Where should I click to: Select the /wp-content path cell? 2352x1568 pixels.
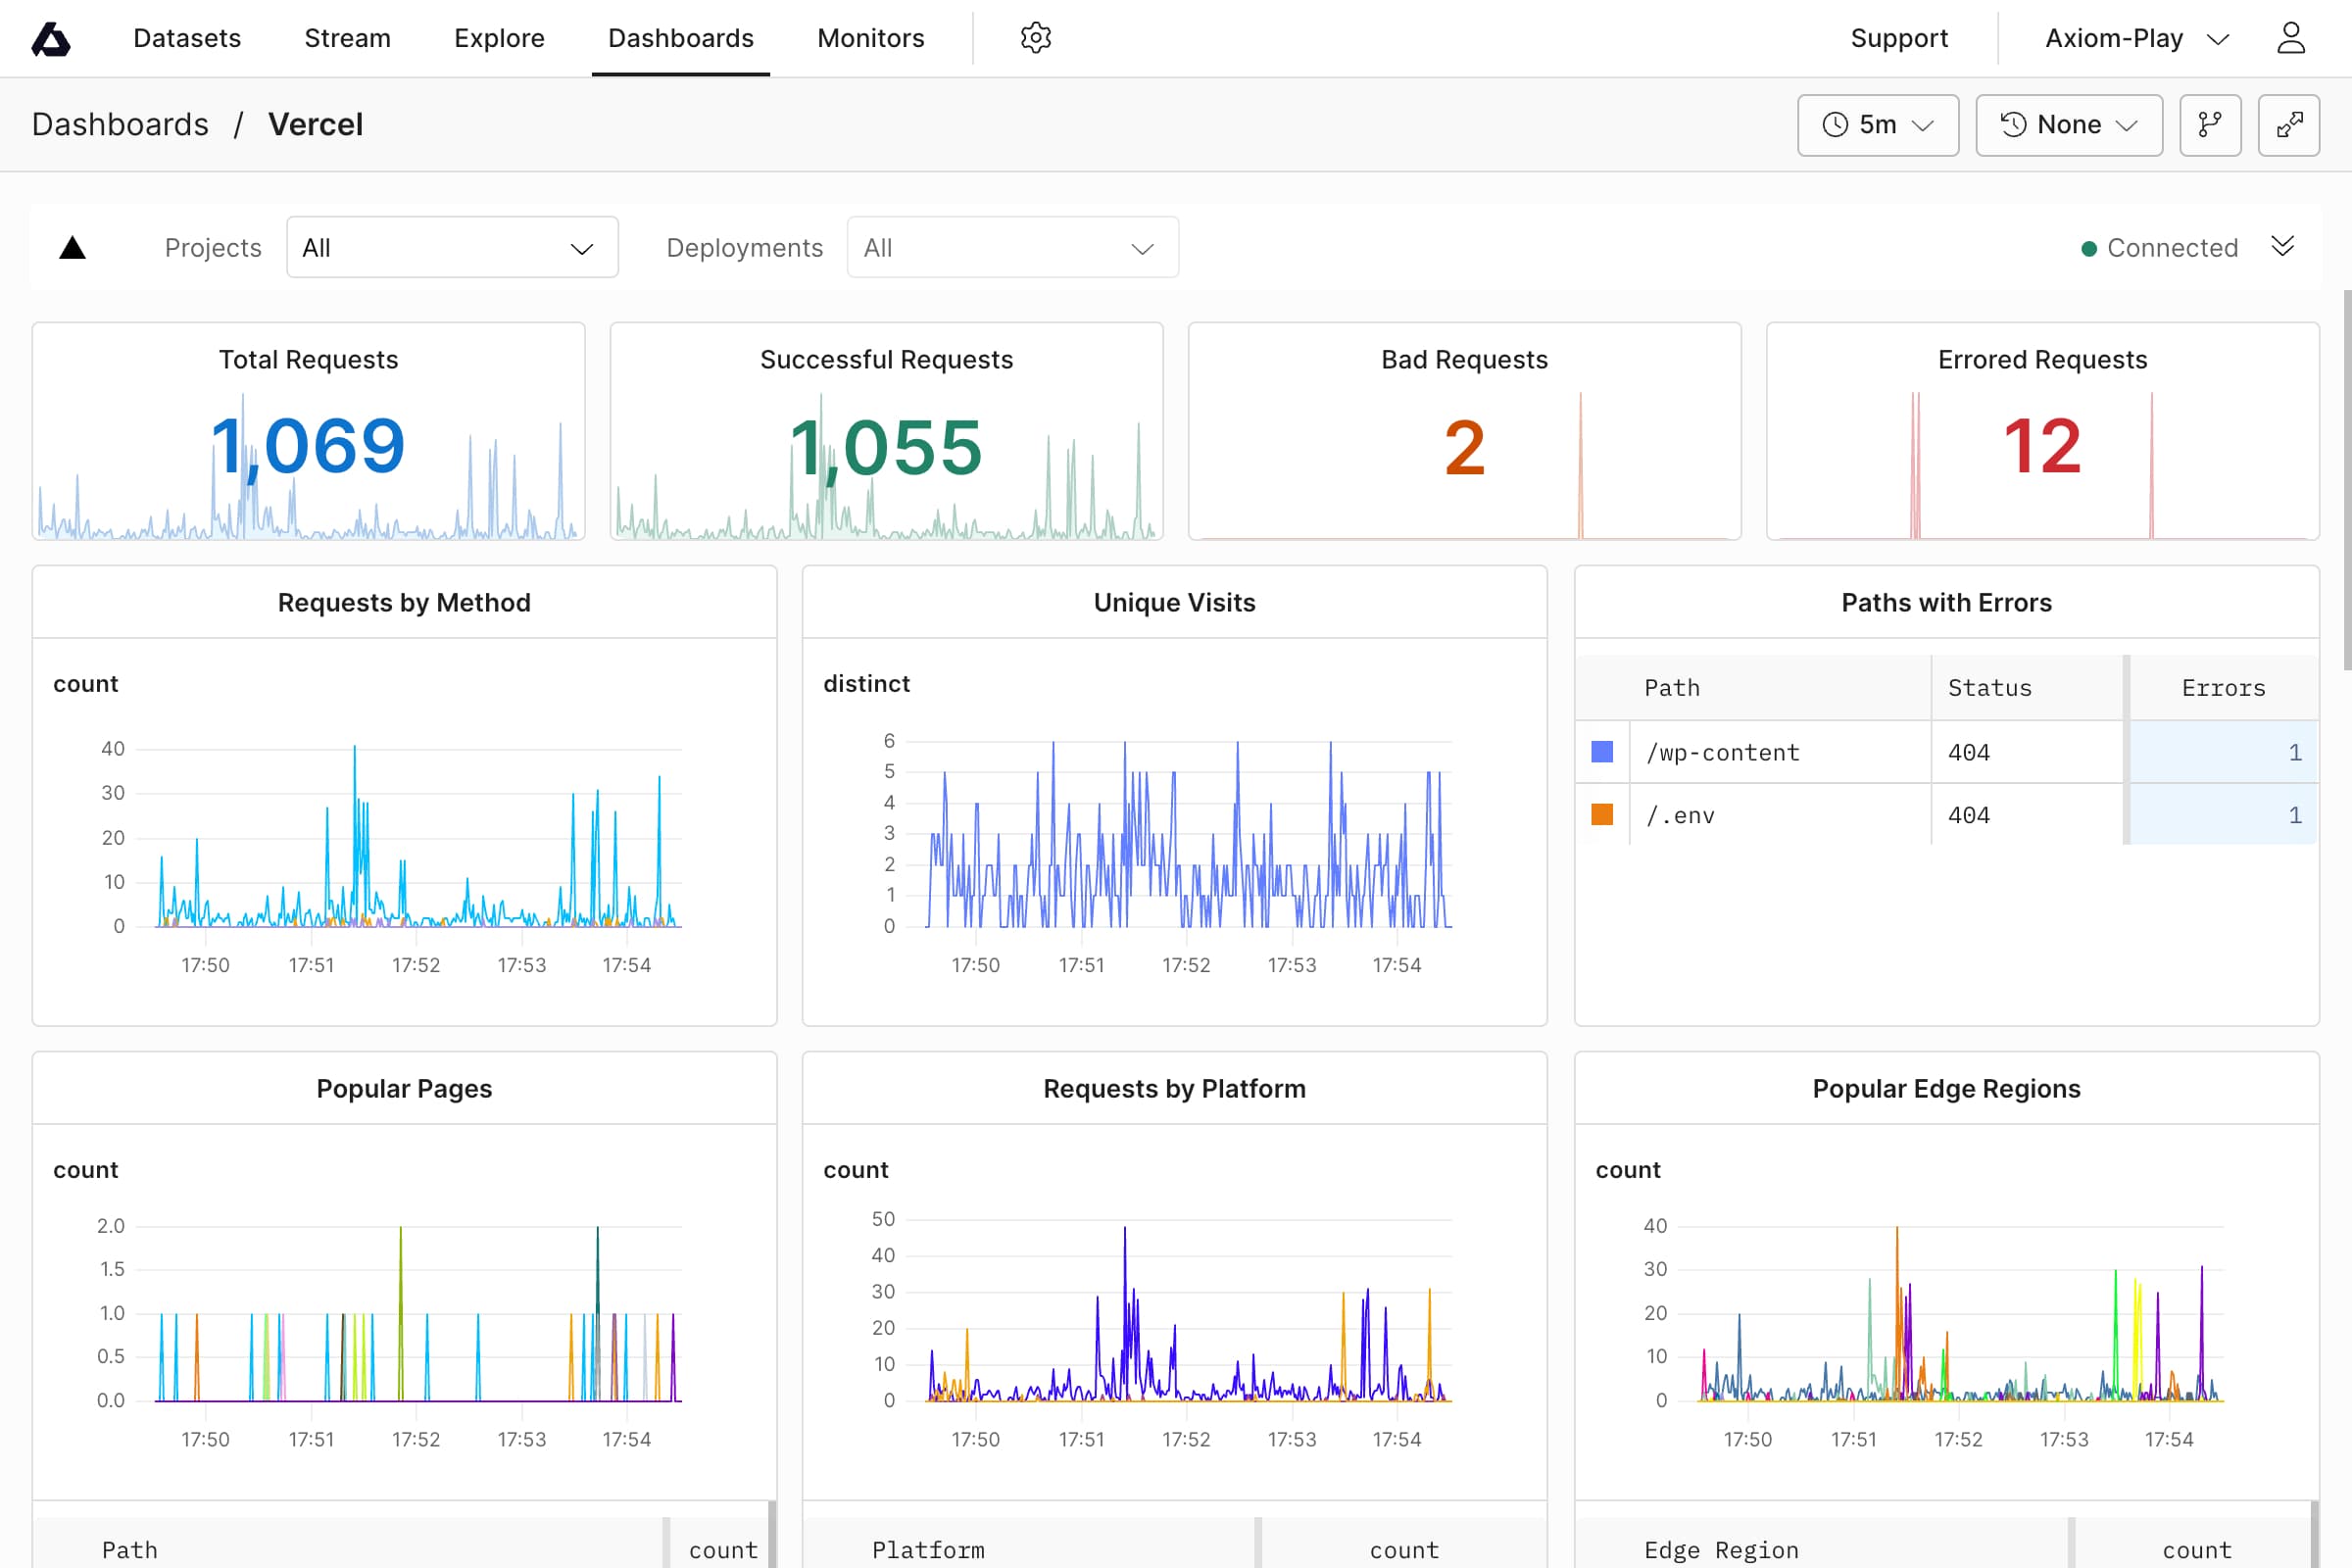pyautogui.click(x=1781, y=752)
